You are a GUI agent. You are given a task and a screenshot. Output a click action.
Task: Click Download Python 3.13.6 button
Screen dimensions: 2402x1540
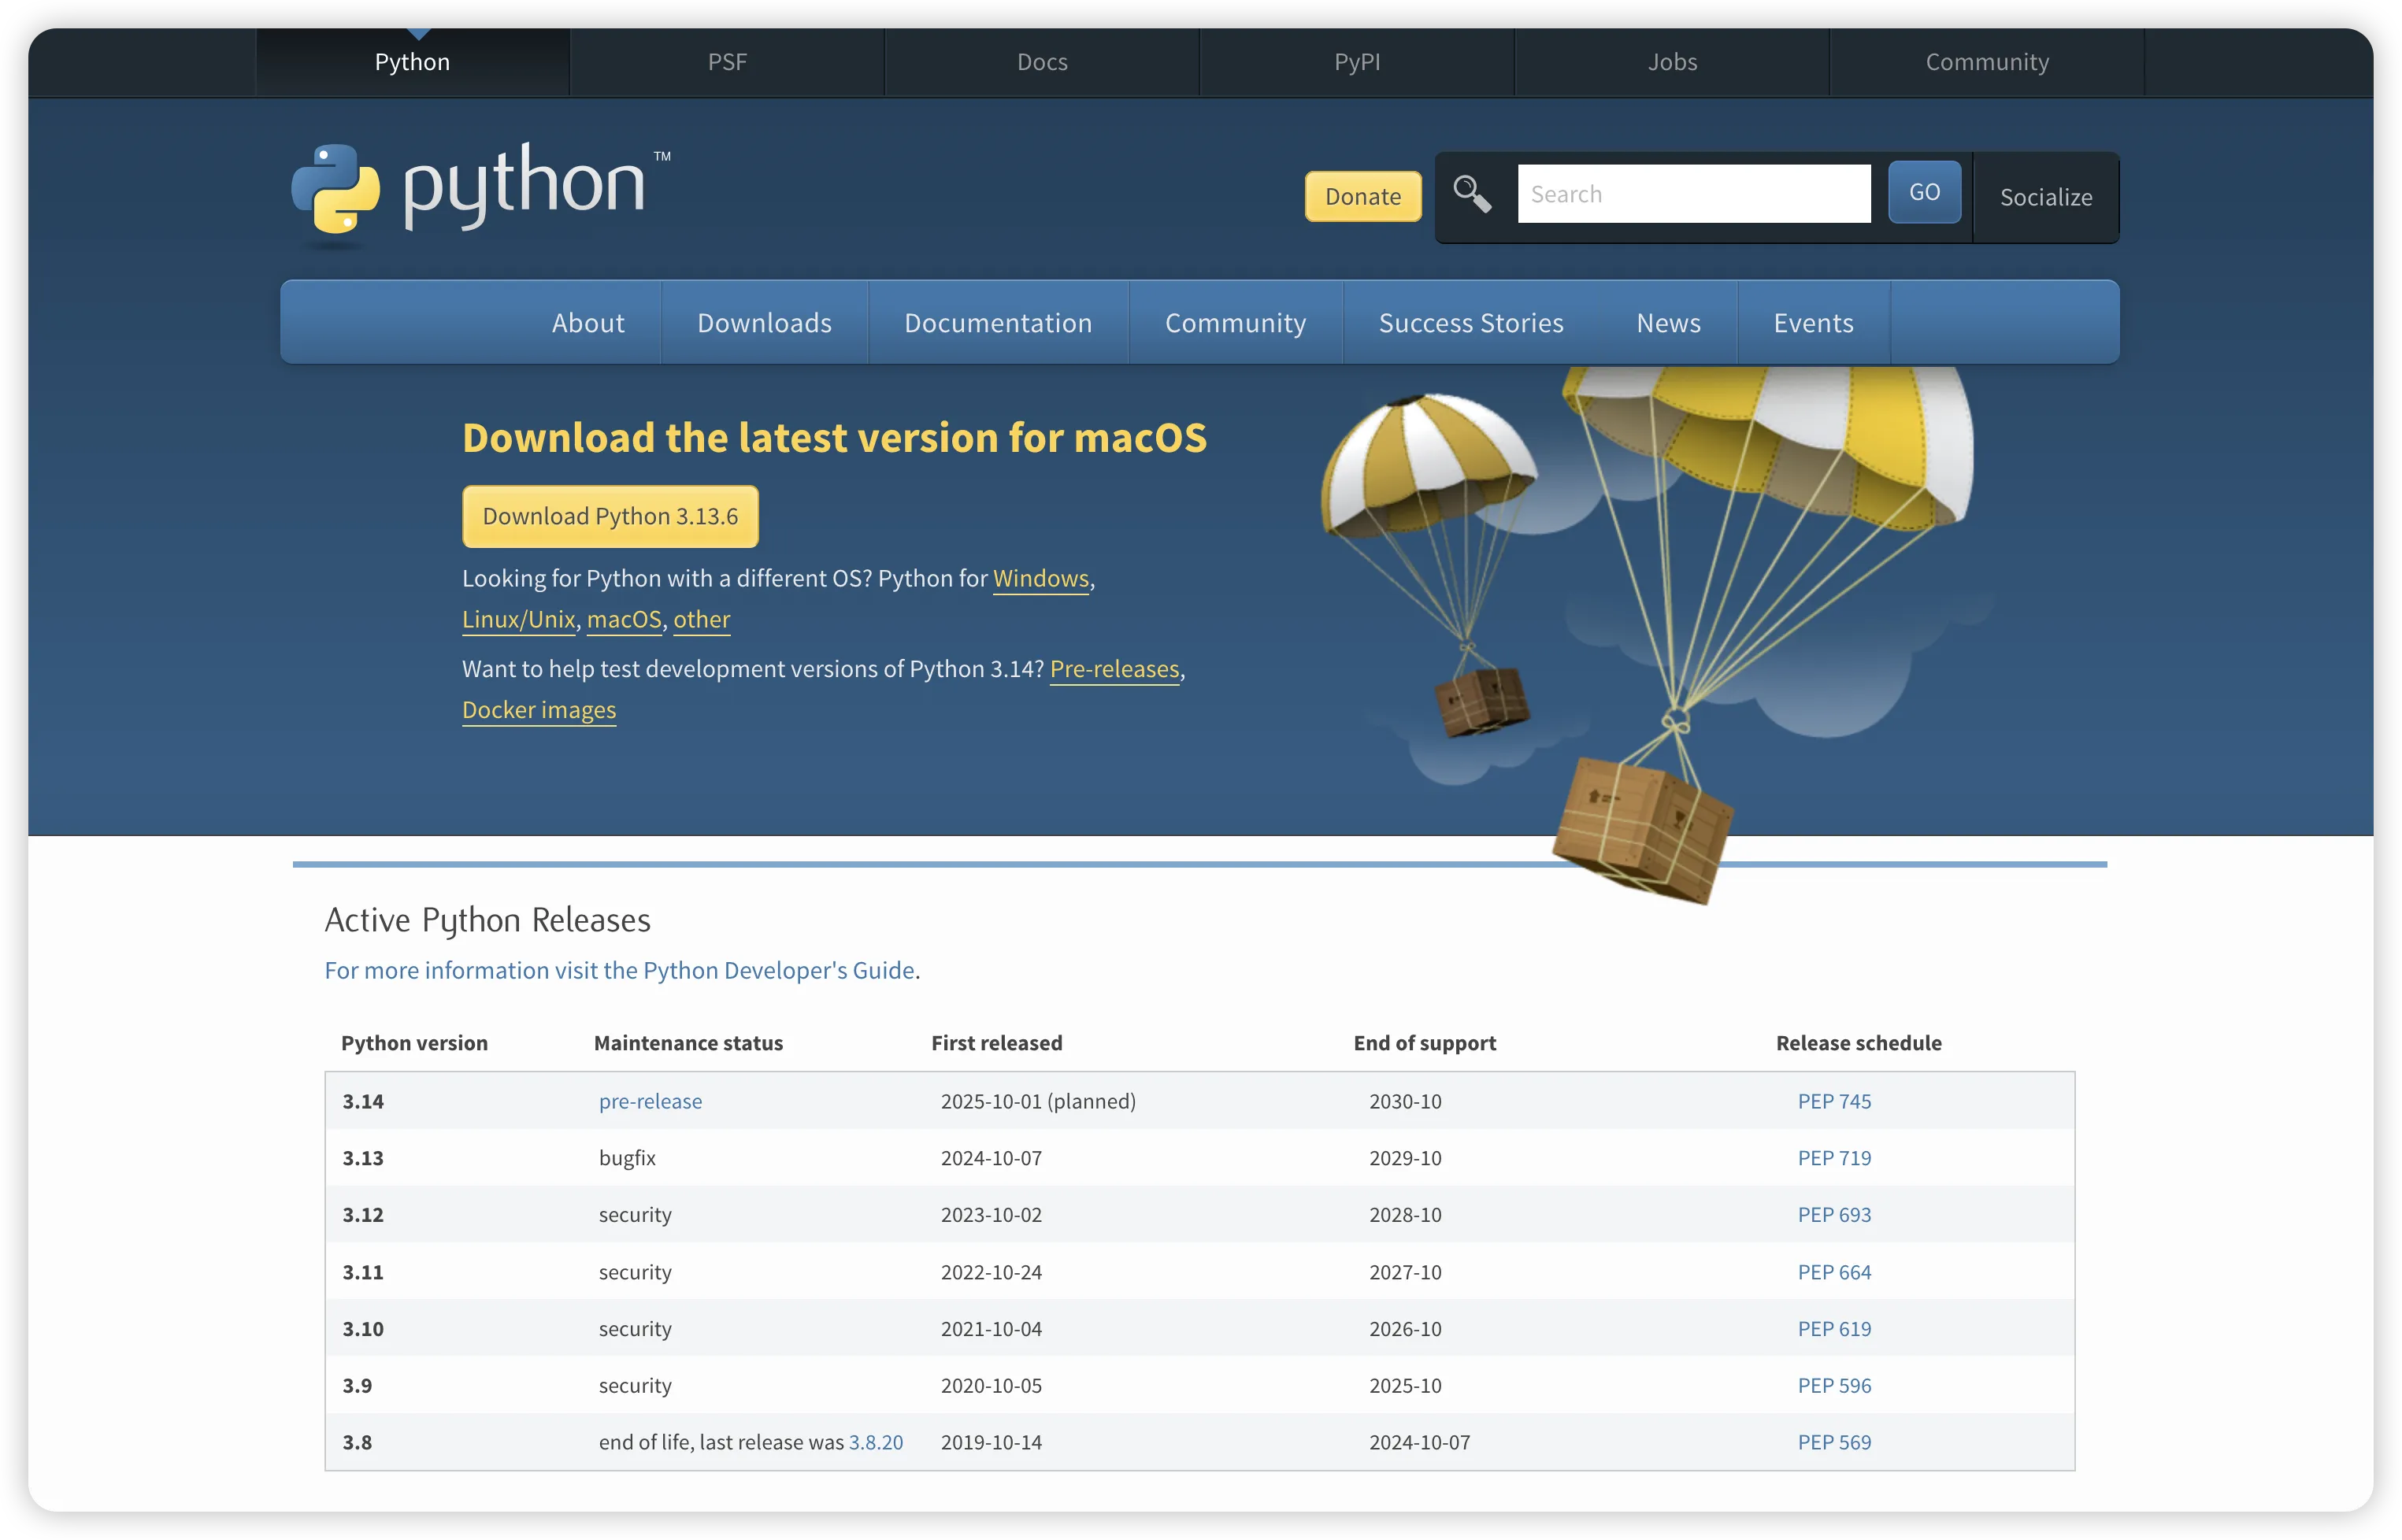(610, 516)
